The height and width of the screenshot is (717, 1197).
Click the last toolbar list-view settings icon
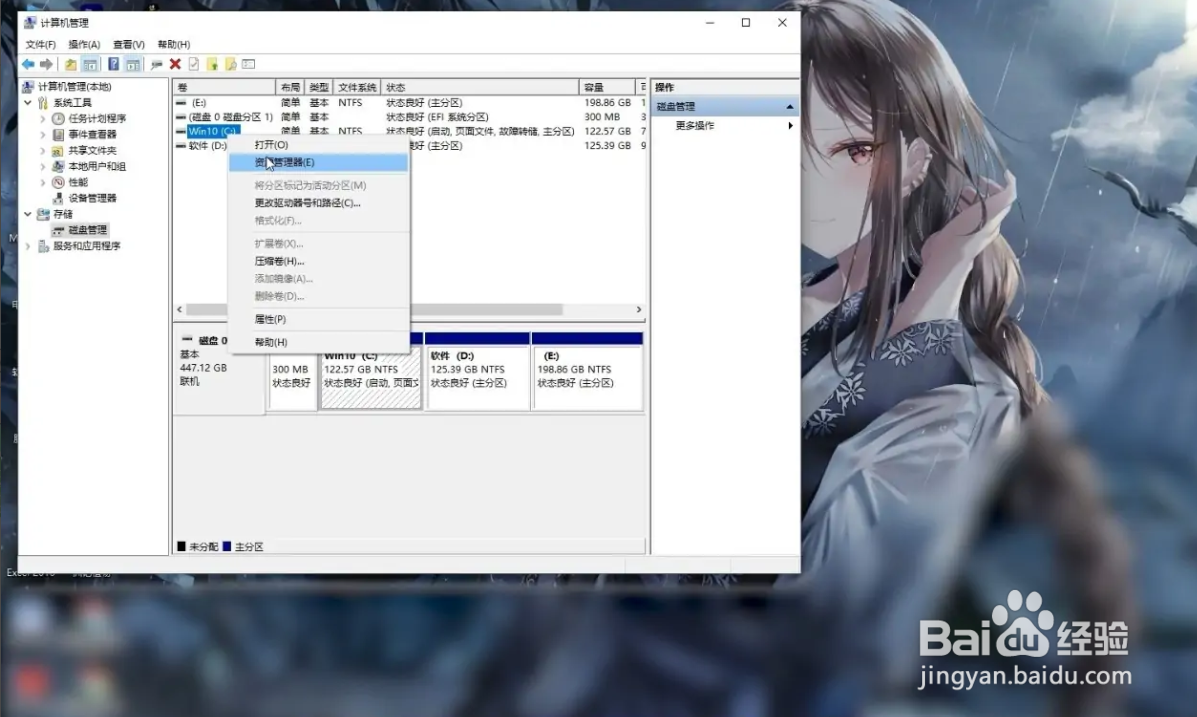point(249,64)
